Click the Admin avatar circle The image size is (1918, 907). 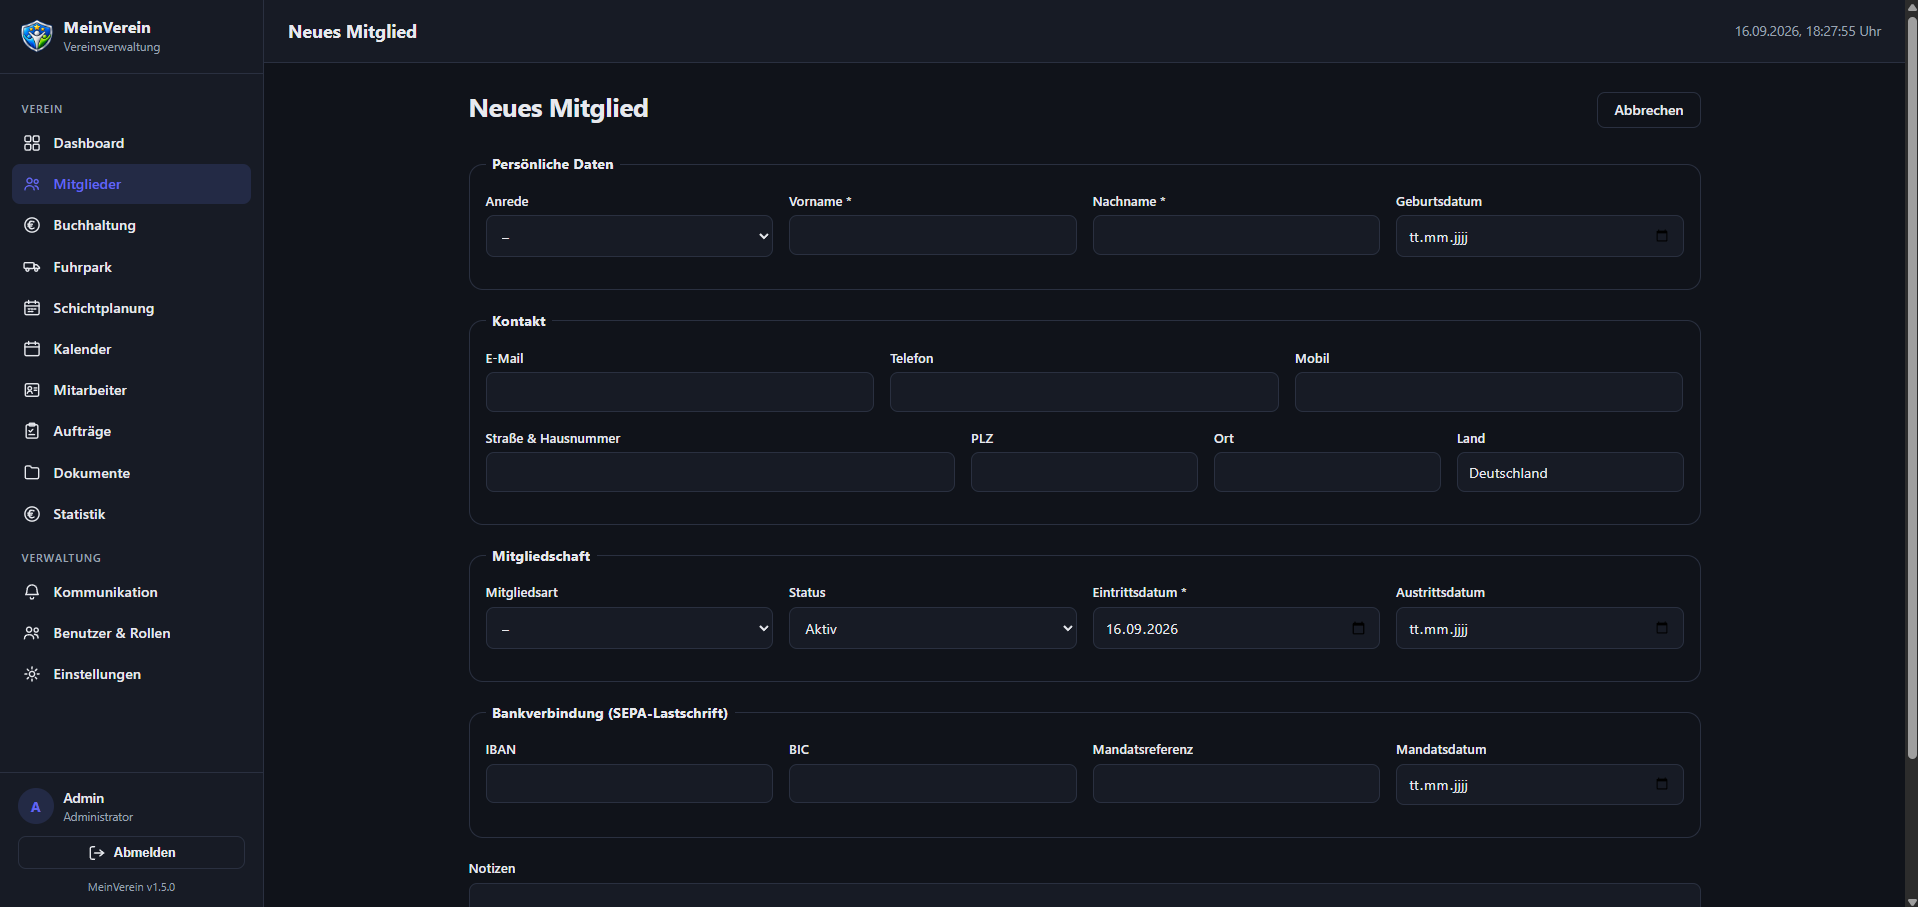pyautogui.click(x=36, y=807)
